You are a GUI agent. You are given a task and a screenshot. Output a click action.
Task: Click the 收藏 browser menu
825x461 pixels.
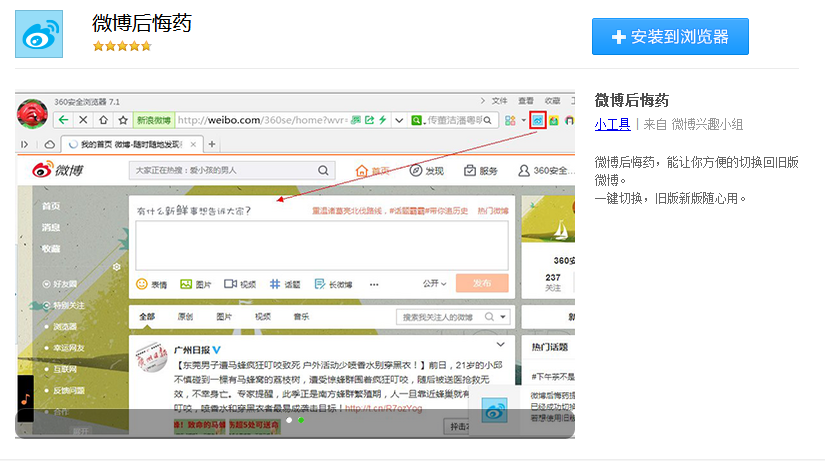(552, 101)
